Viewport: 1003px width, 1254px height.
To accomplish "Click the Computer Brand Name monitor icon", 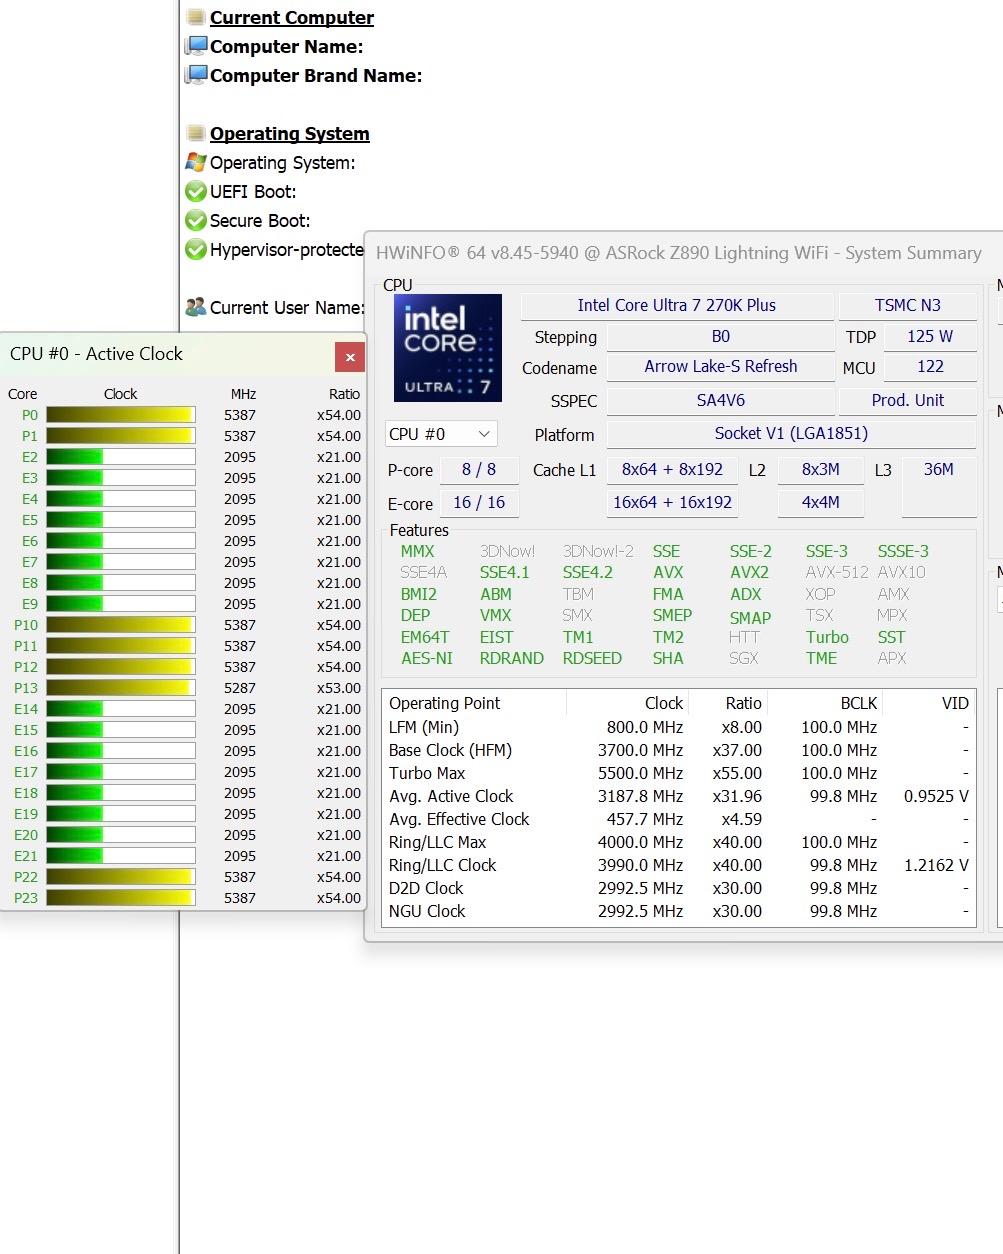I will 196,76.
